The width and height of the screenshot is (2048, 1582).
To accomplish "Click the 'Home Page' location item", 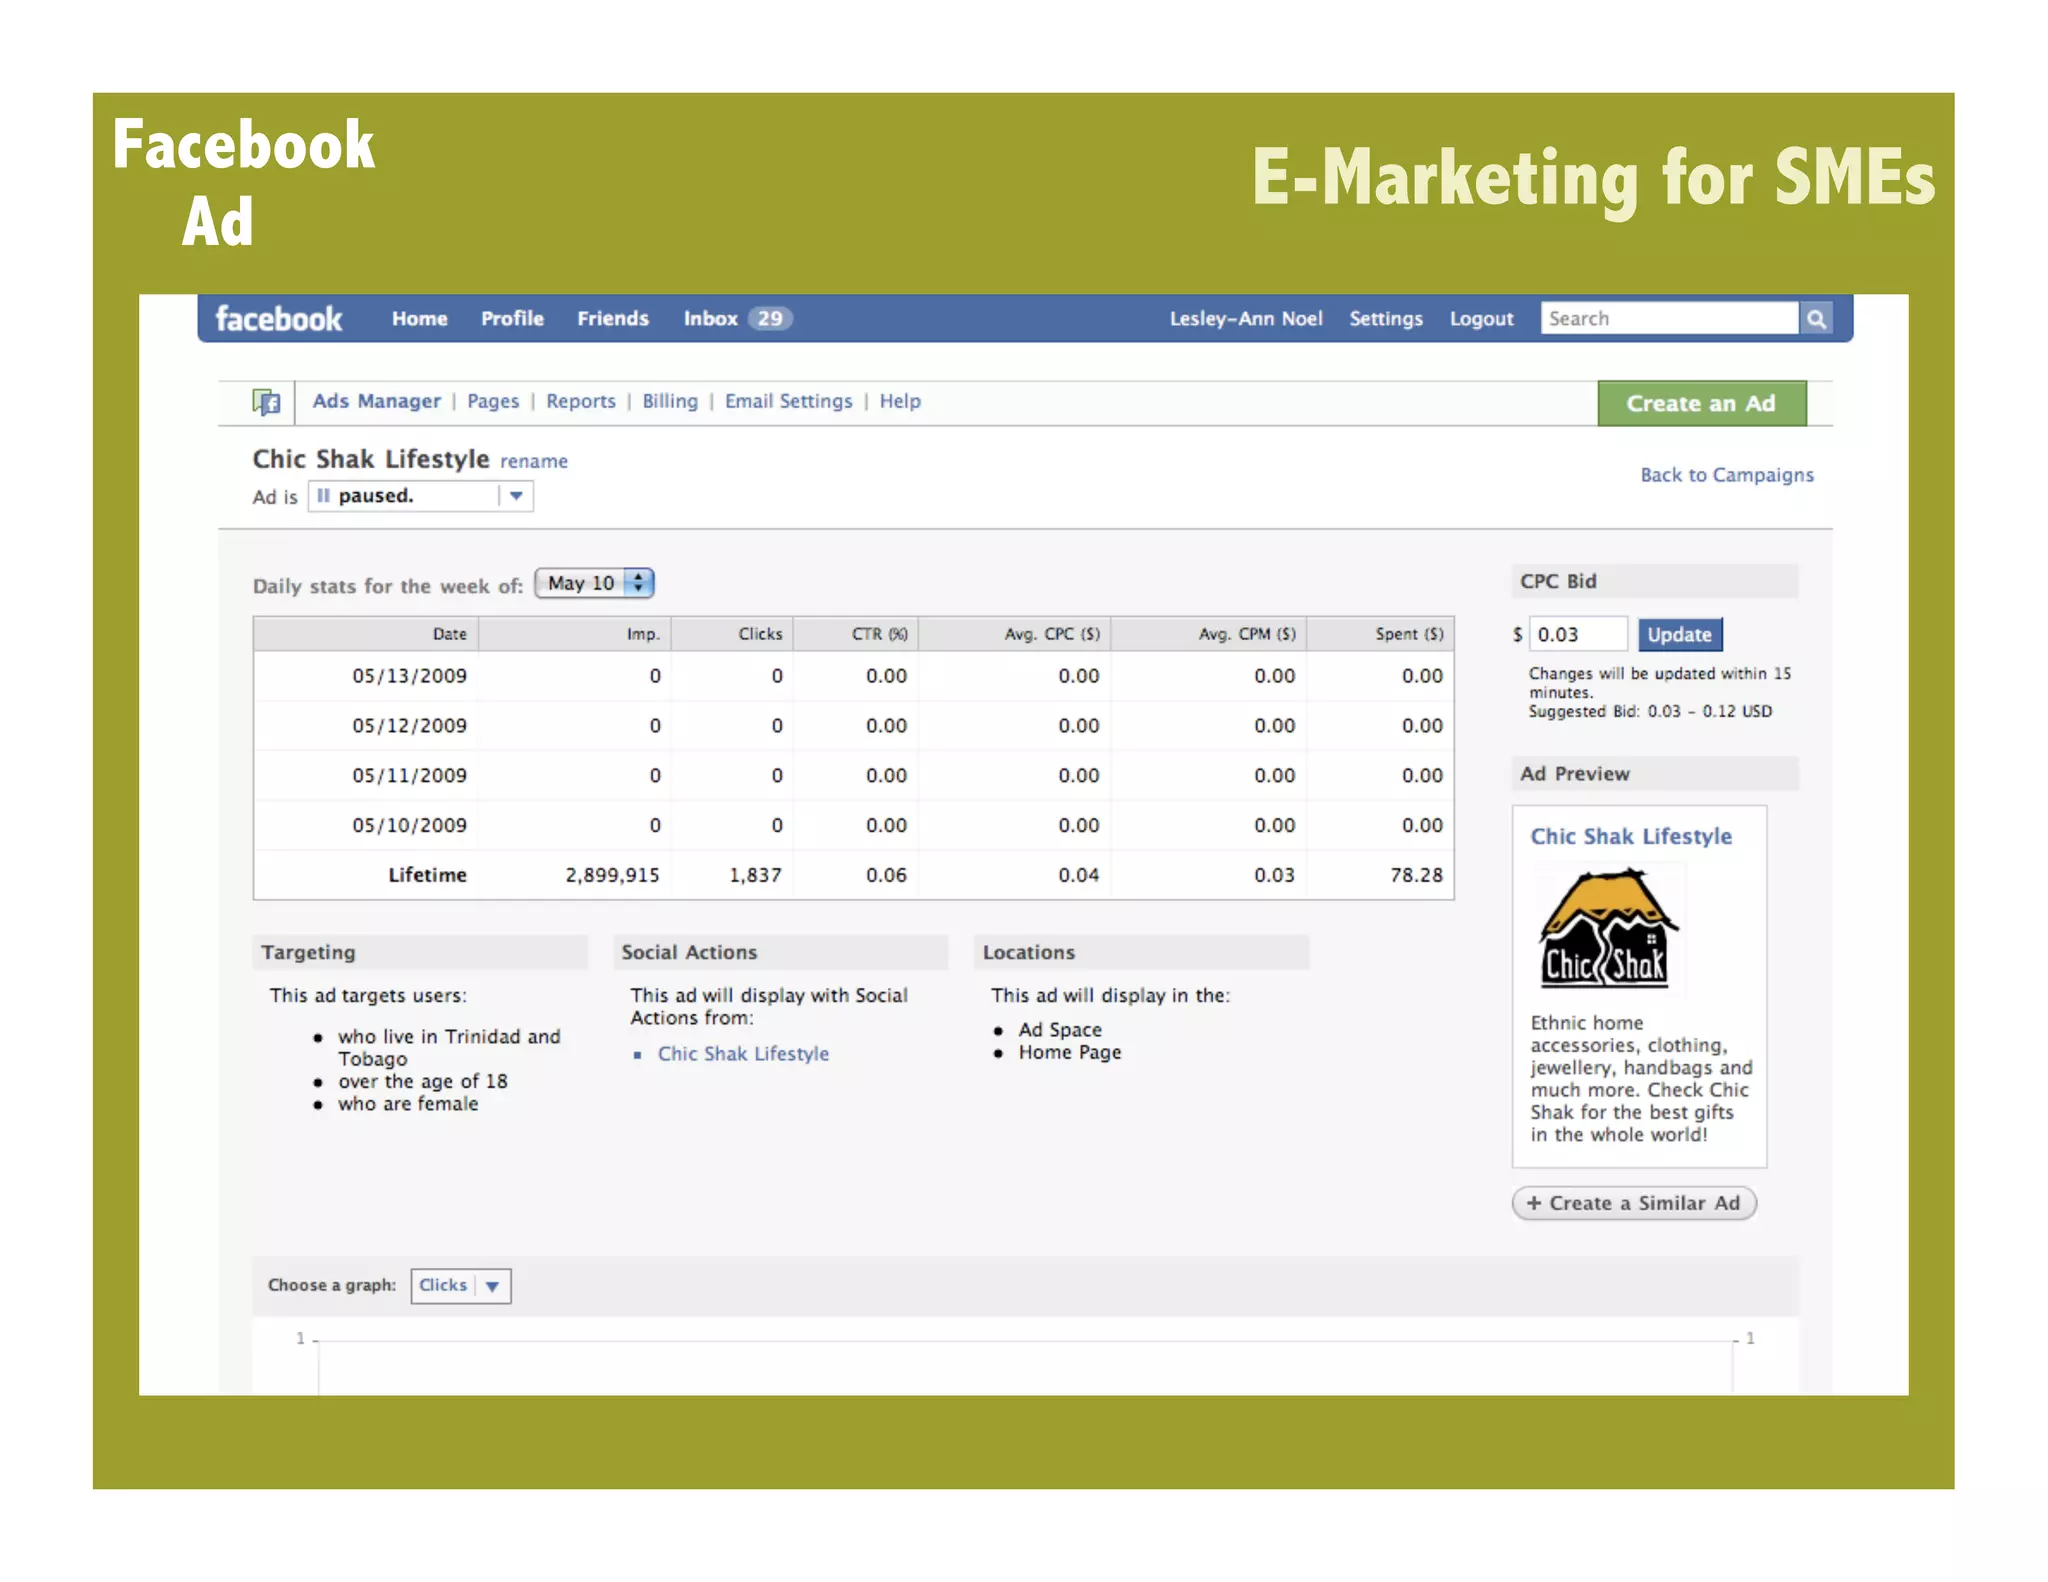I will (1070, 1053).
